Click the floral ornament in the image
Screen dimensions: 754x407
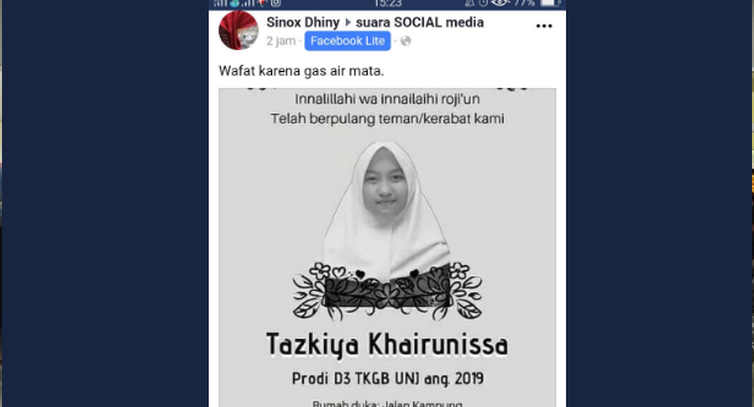coord(388,292)
